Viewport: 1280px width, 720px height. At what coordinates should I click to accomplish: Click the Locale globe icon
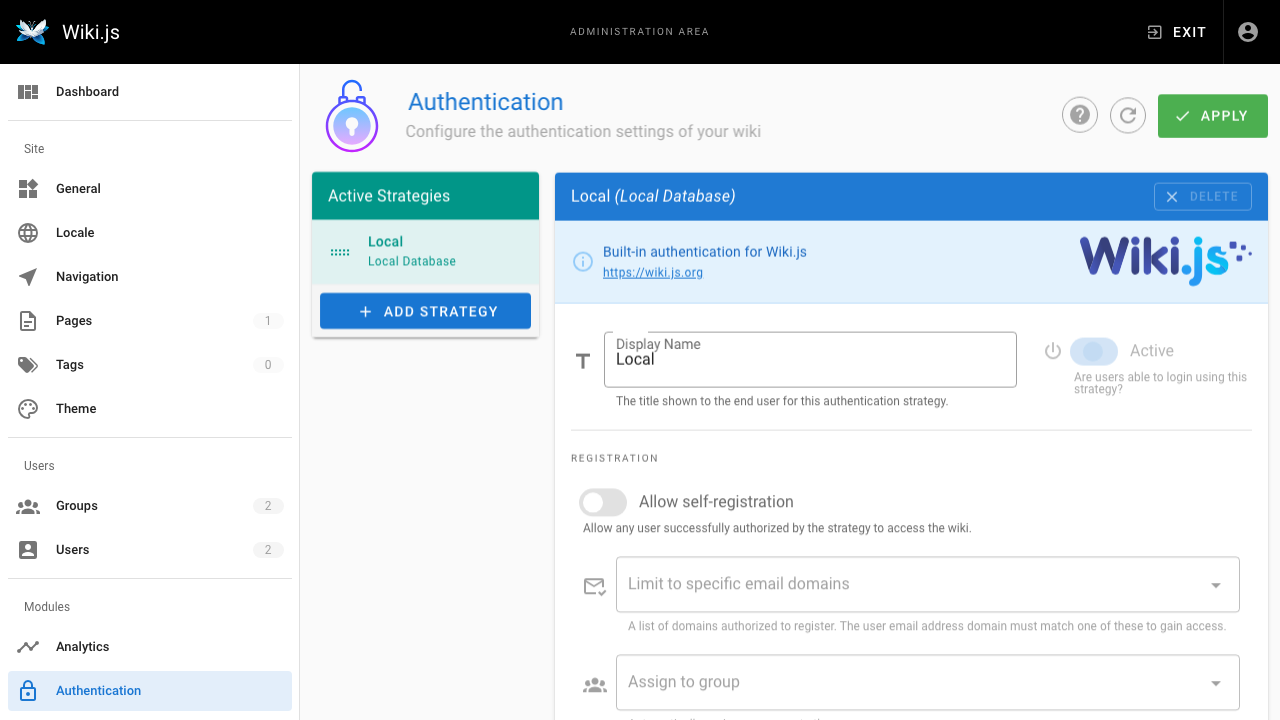[28, 233]
